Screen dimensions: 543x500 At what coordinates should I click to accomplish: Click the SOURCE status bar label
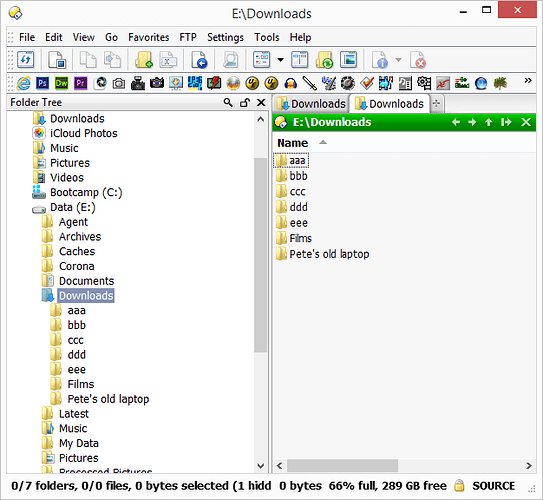493,486
